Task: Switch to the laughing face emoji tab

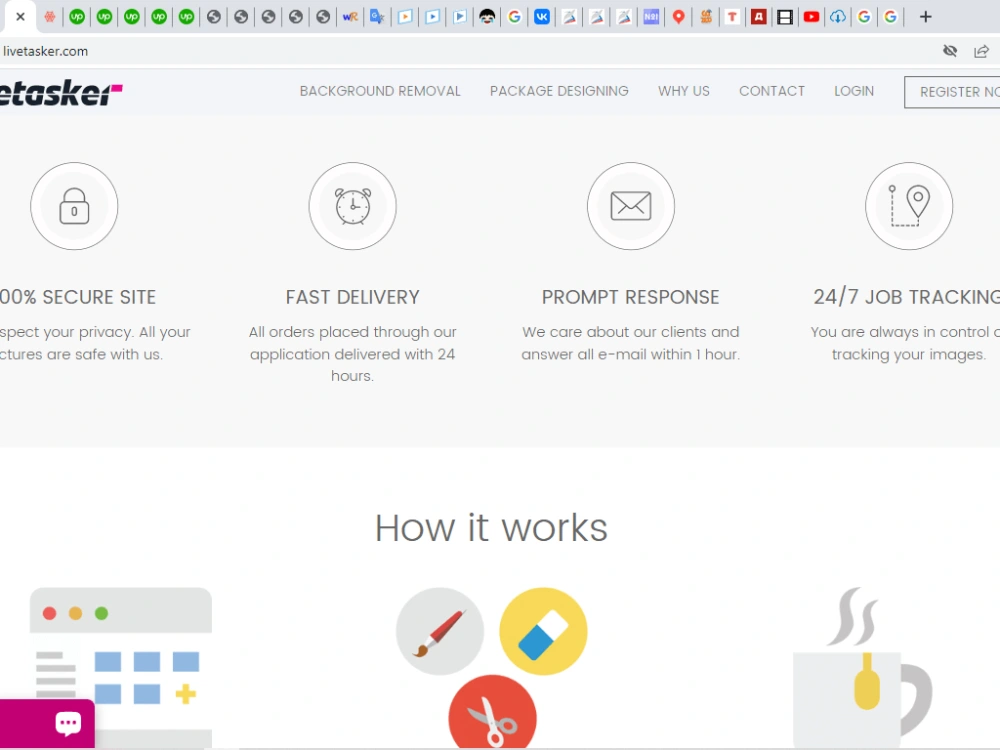Action: 487,17
